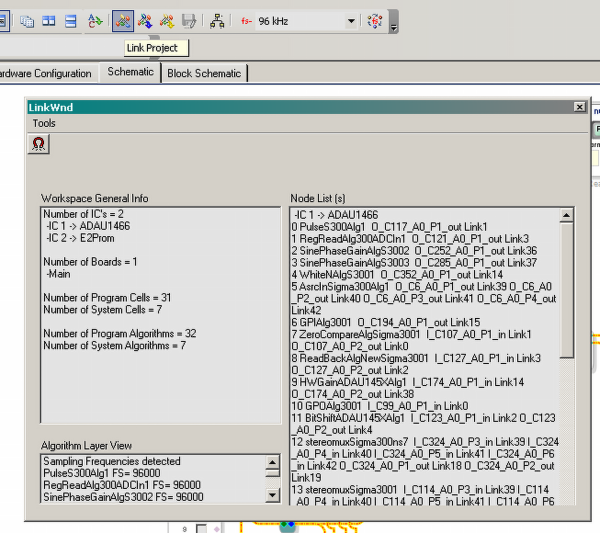600x533 pixels.
Task: Close the LinkWnd window
Action: pyautogui.click(x=579, y=107)
